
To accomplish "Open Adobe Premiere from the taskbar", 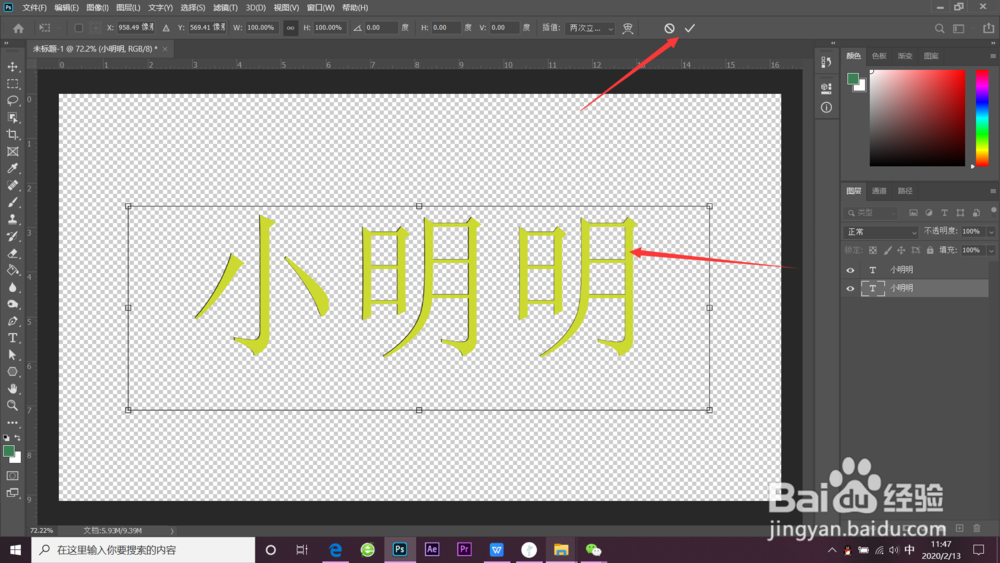I will pyautogui.click(x=464, y=549).
